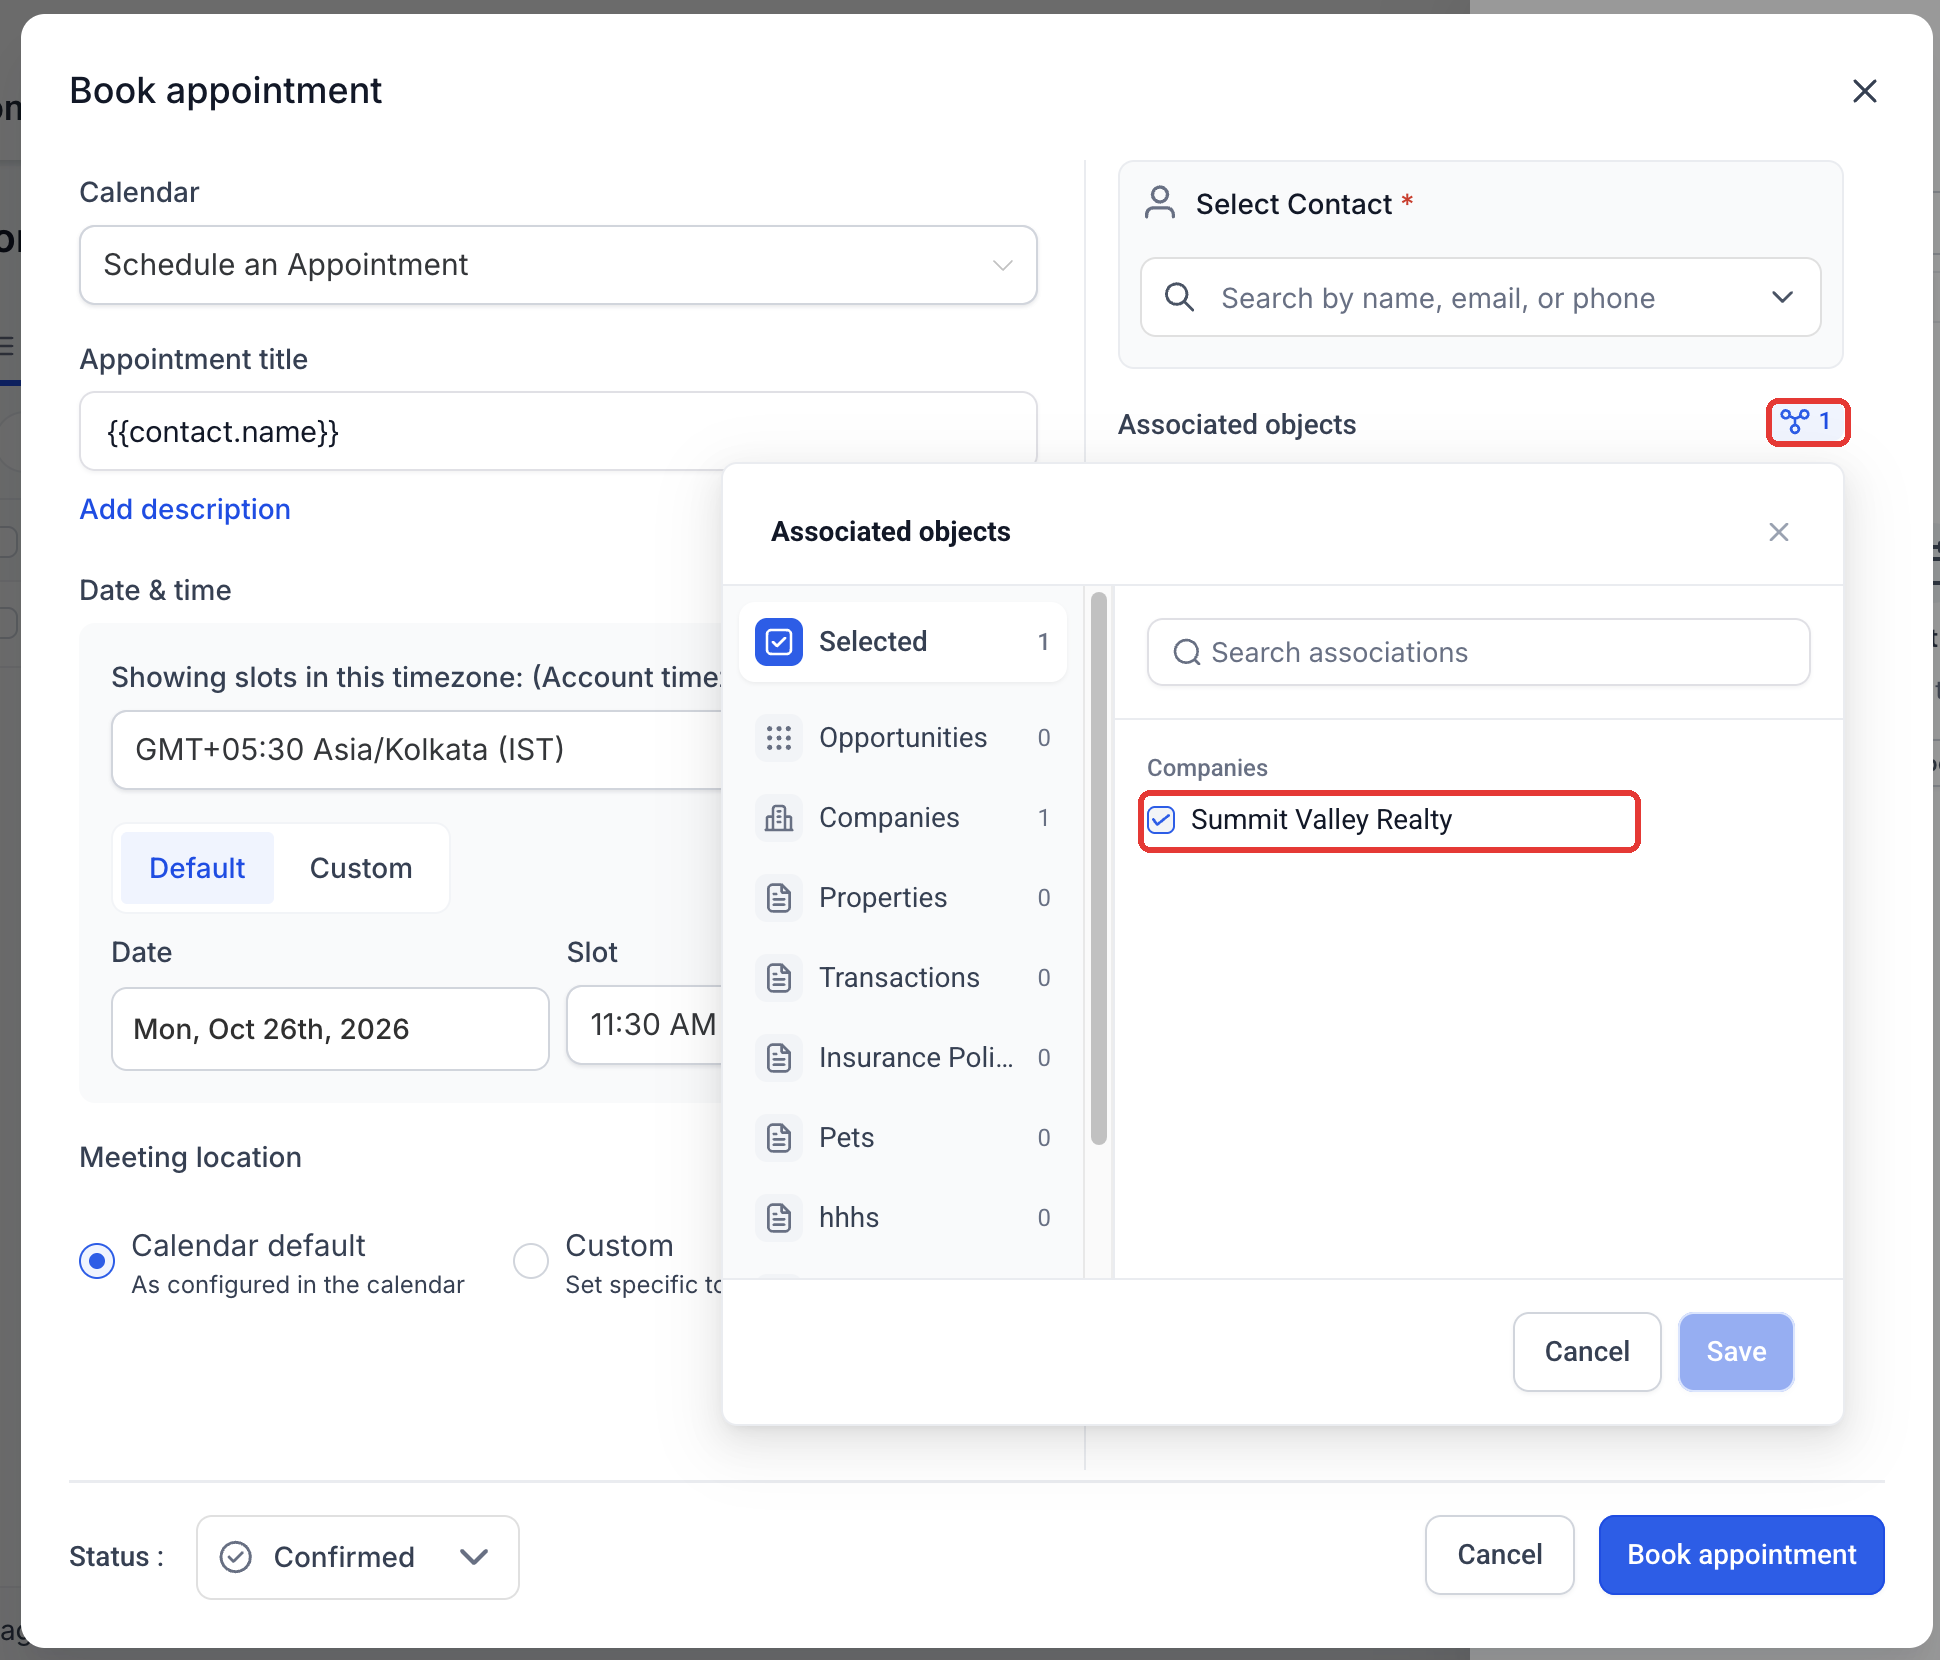Click the Pets document icon

tap(779, 1138)
